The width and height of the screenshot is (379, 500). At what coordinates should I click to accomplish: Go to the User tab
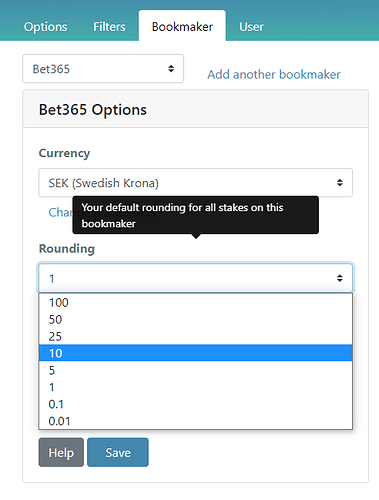[251, 27]
